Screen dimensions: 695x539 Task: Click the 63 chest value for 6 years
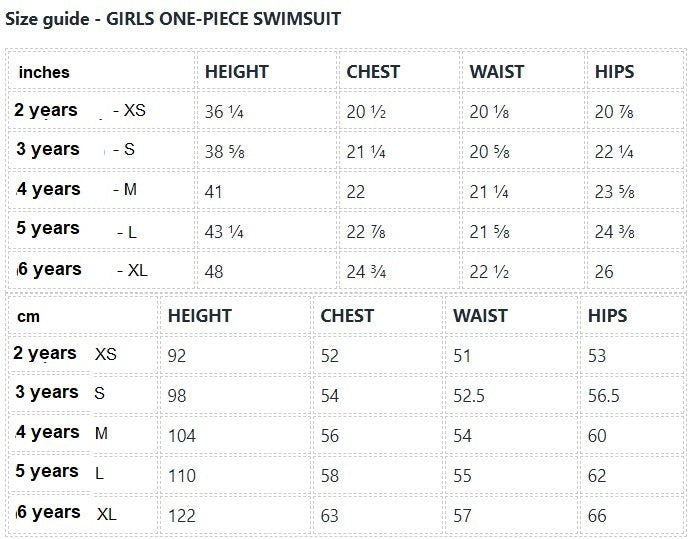pos(330,516)
